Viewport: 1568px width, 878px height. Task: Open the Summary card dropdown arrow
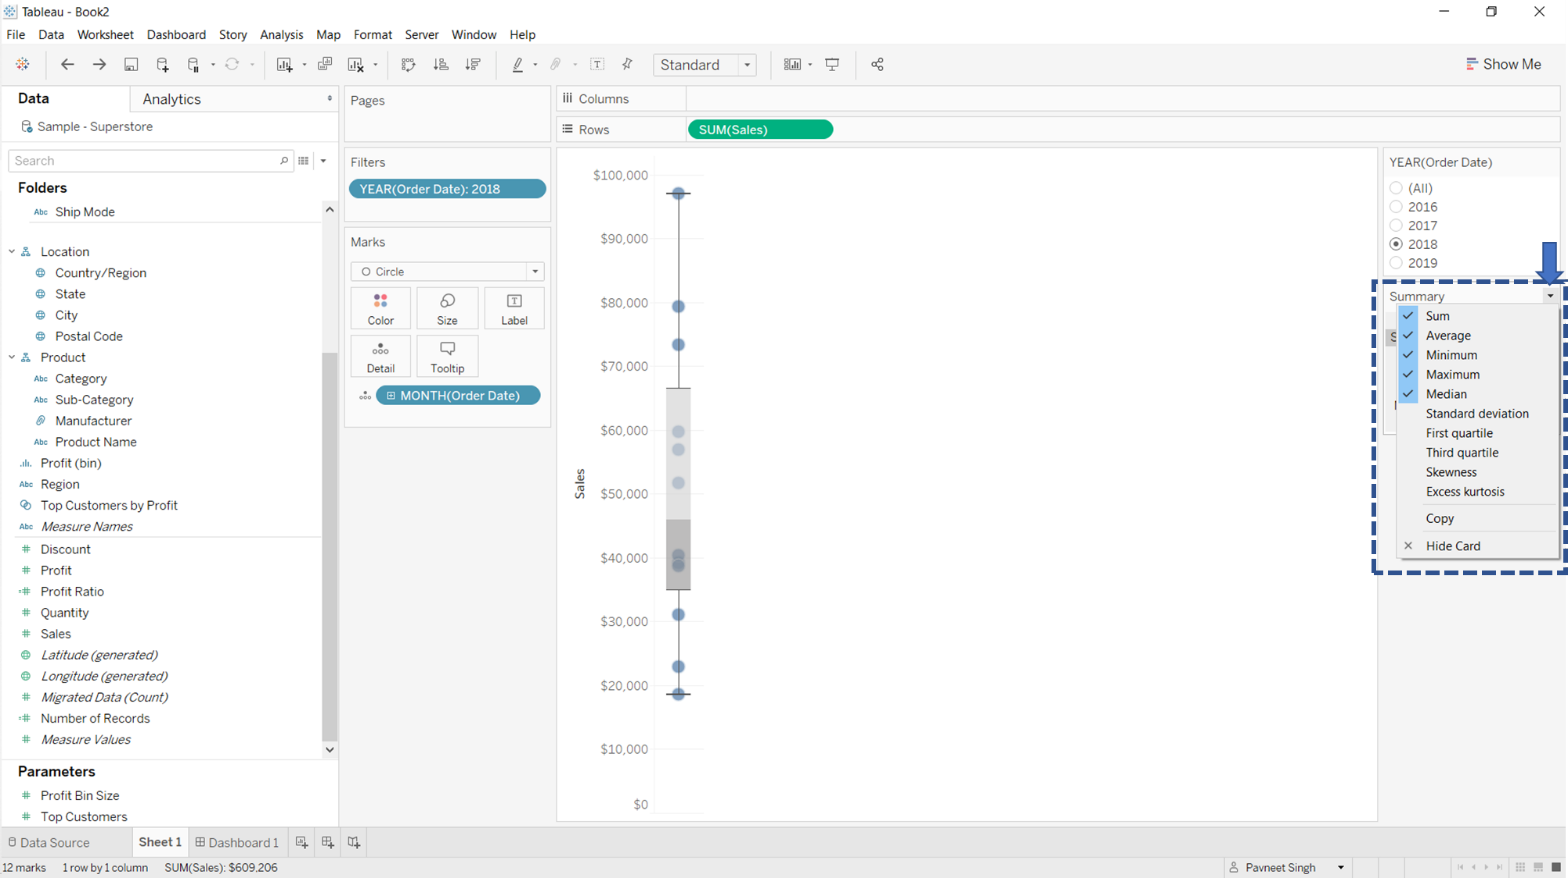coord(1550,296)
